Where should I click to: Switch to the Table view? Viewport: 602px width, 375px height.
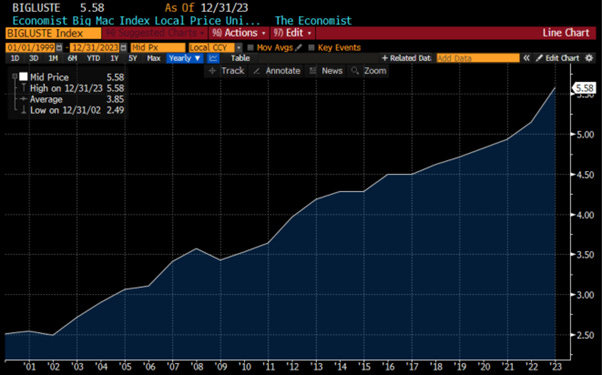tap(240, 58)
